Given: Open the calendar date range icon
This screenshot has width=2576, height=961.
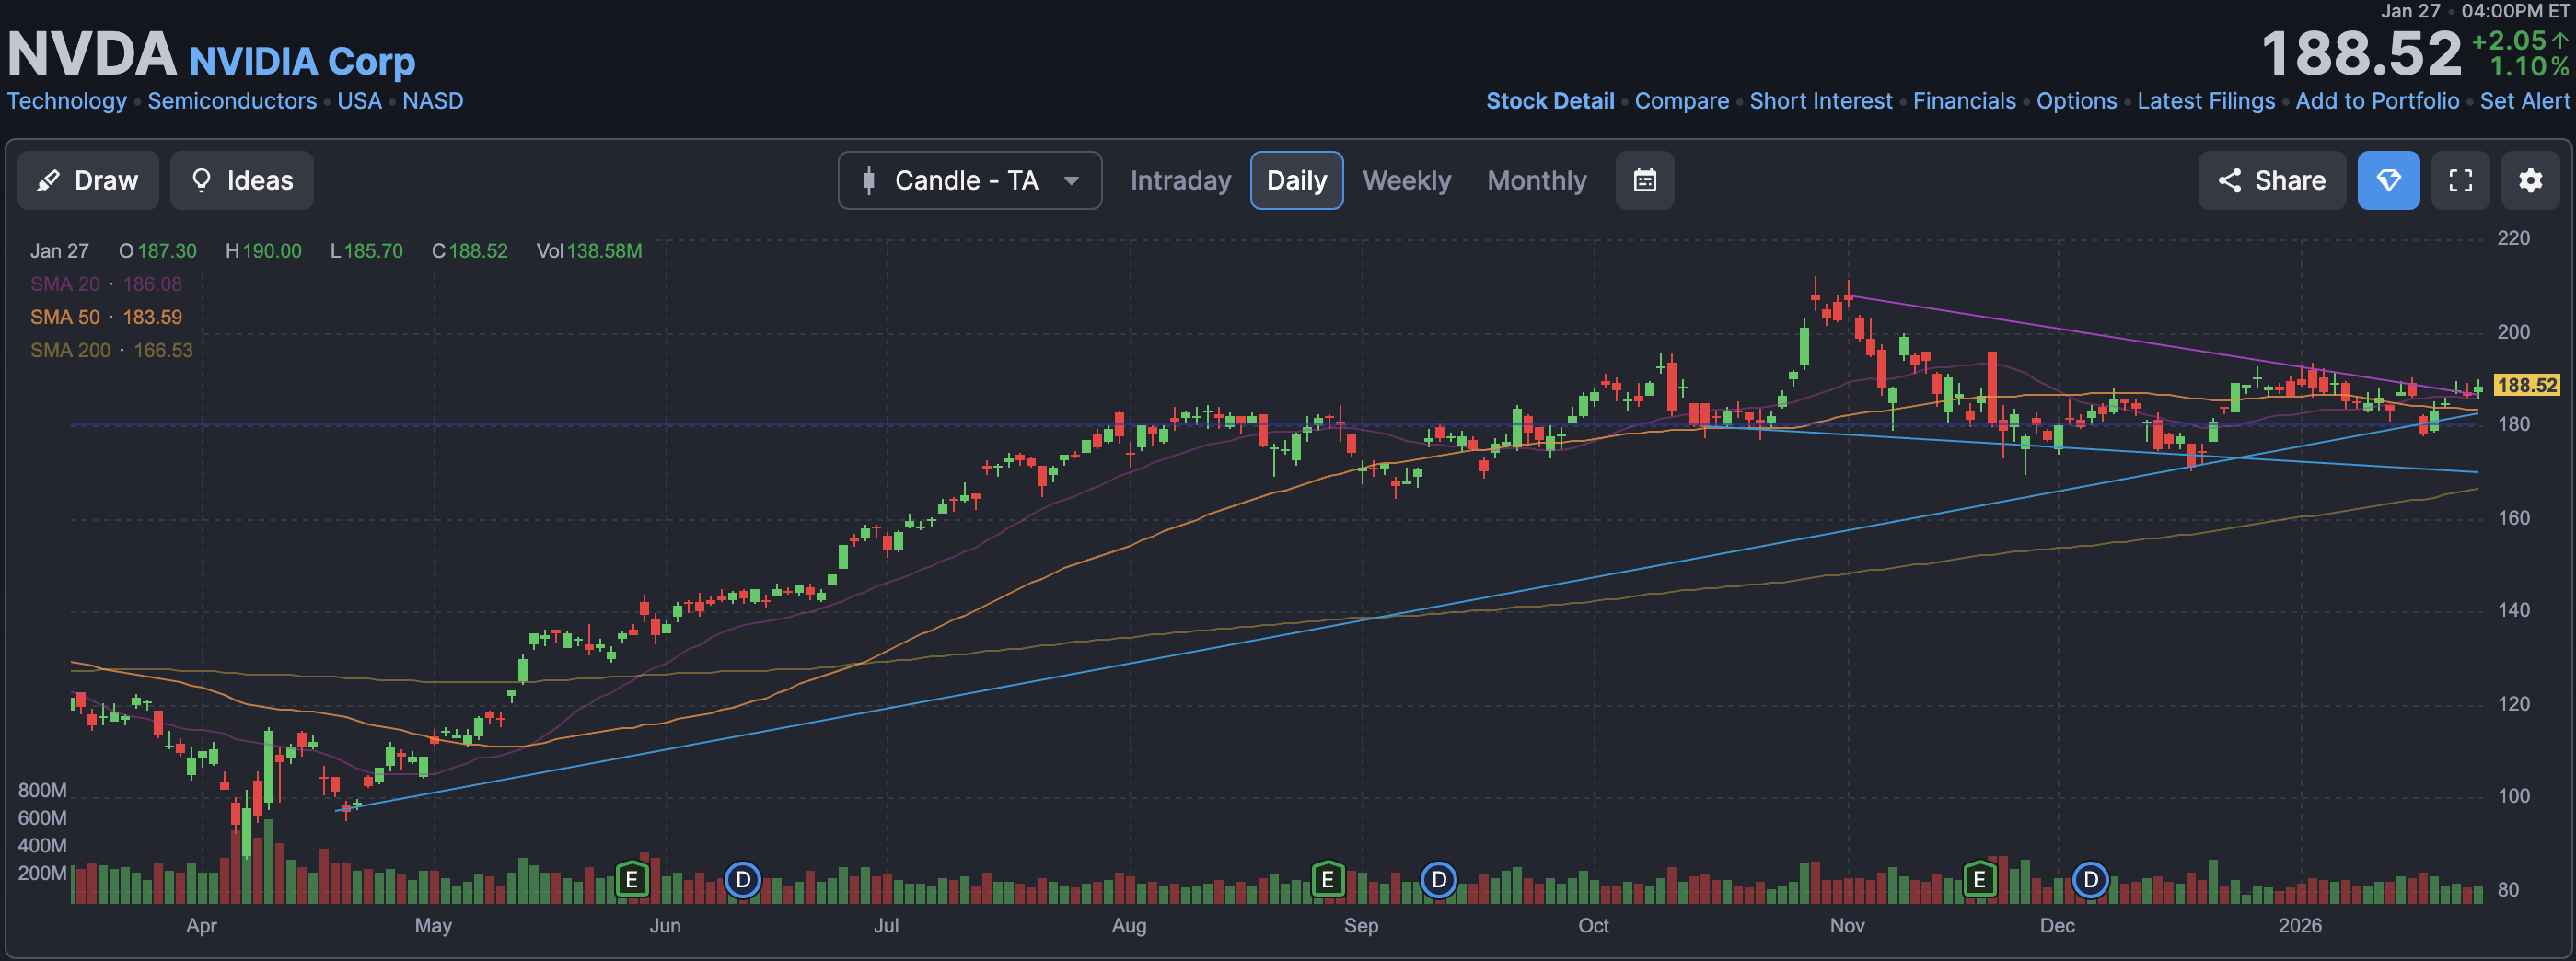Looking at the screenshot, I should pos(1645,180).
